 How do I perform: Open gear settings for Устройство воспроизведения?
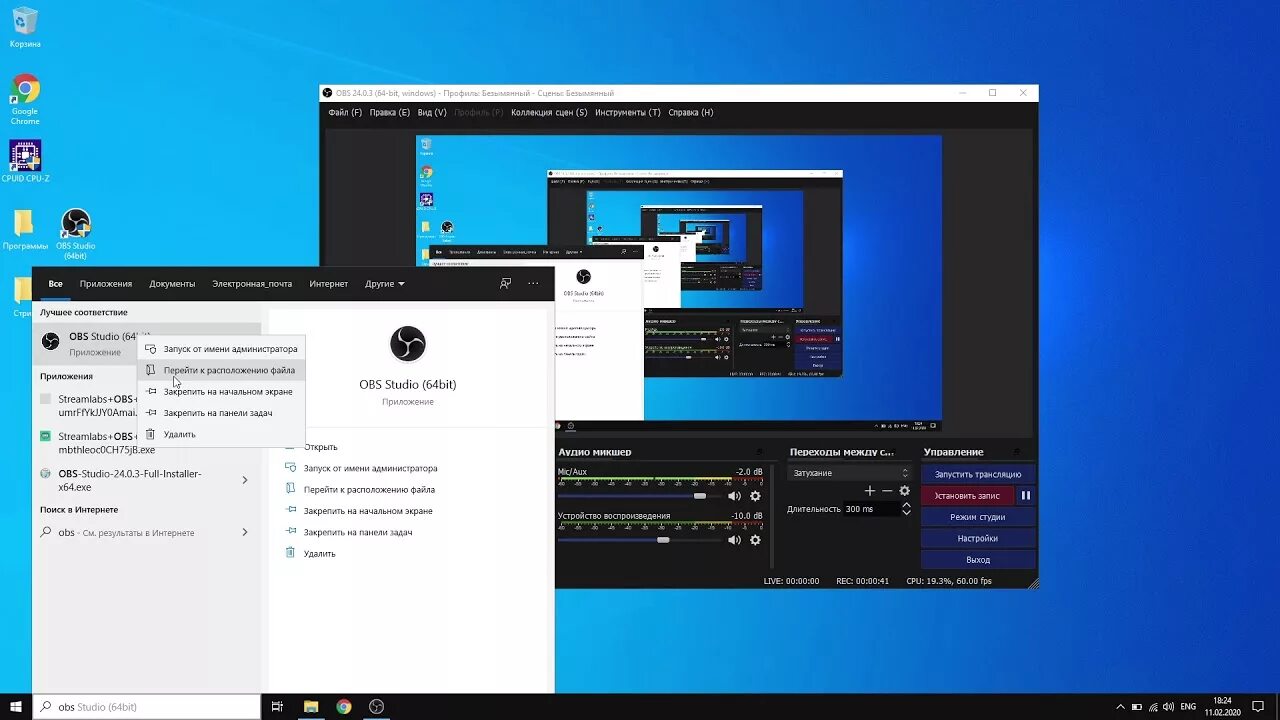pyautogui.click(x=755, y=540)
